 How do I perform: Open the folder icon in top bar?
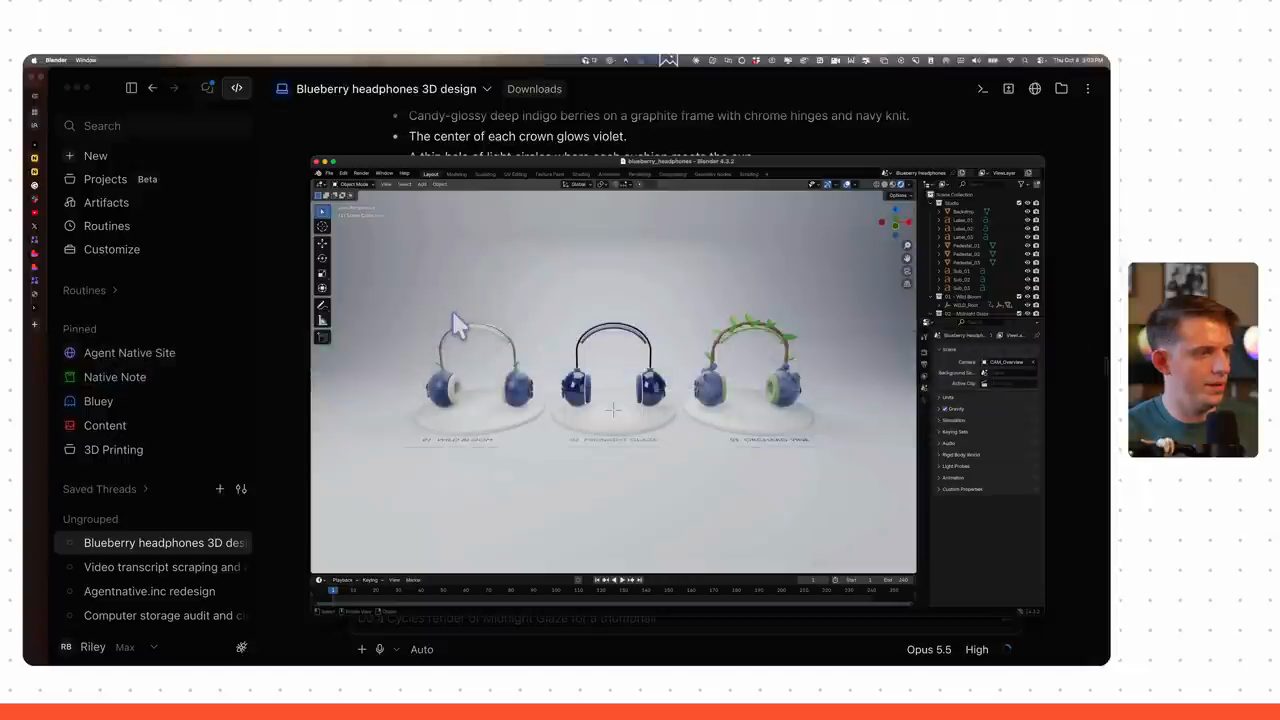coord(1061,89)
